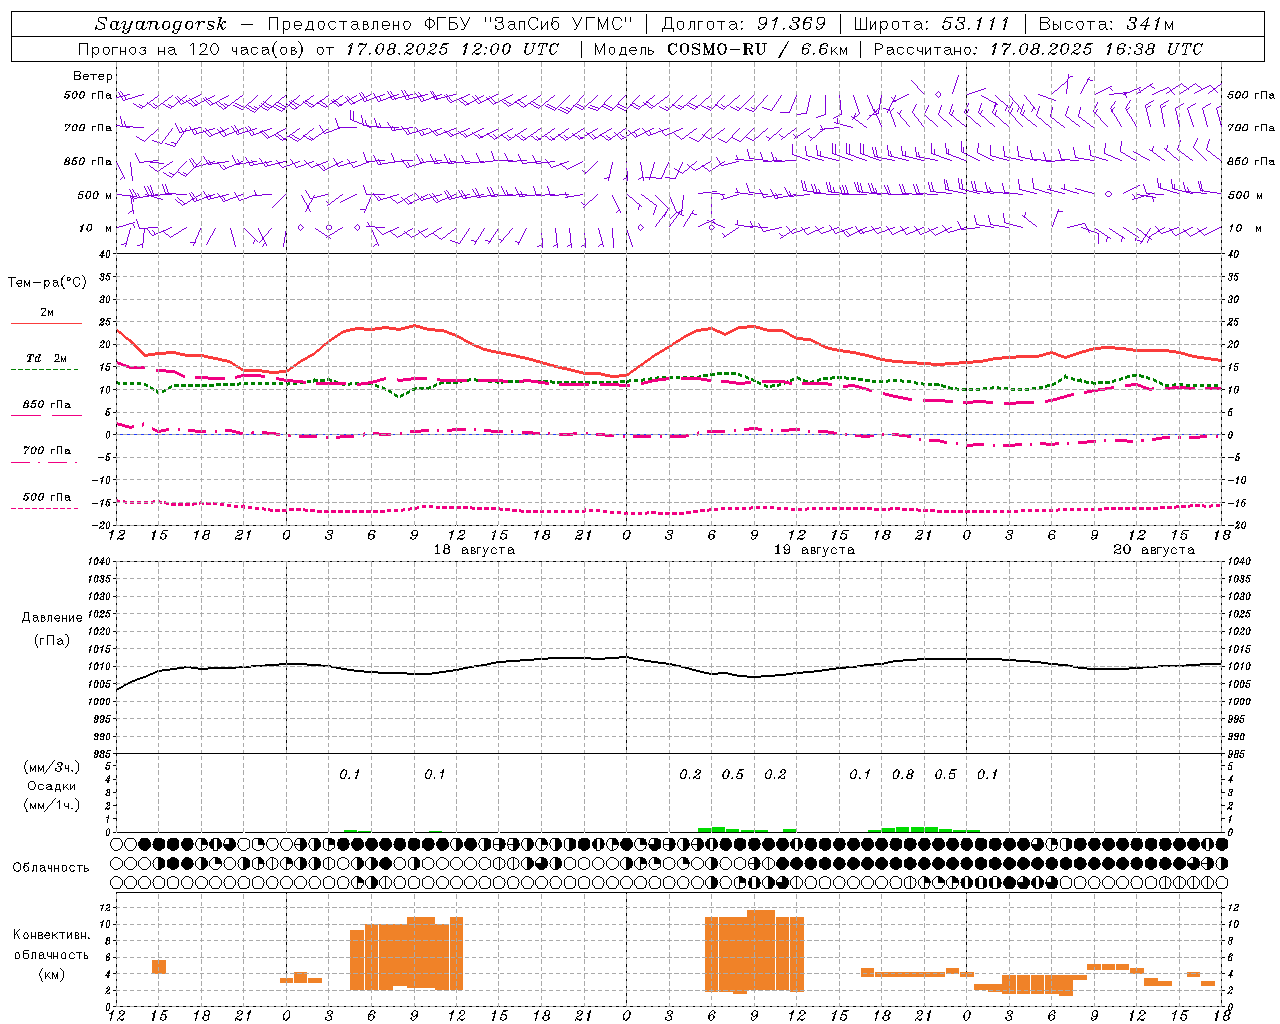1280x1024 pixels.
Task: Click the 700 гПа wind label on left axis
Action: pos(88,128)
